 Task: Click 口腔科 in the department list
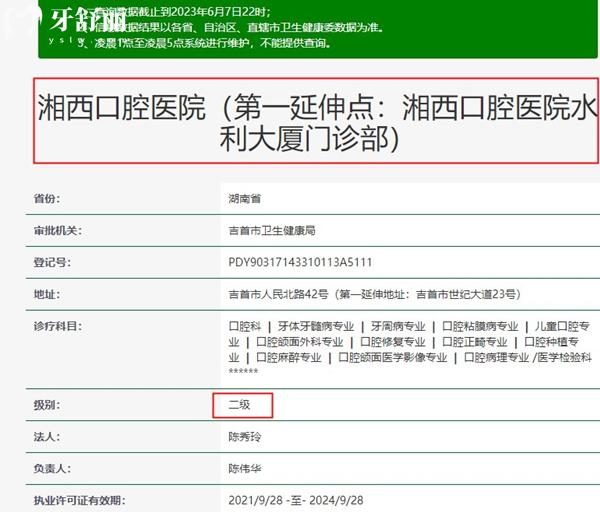(x=245, y=326)
